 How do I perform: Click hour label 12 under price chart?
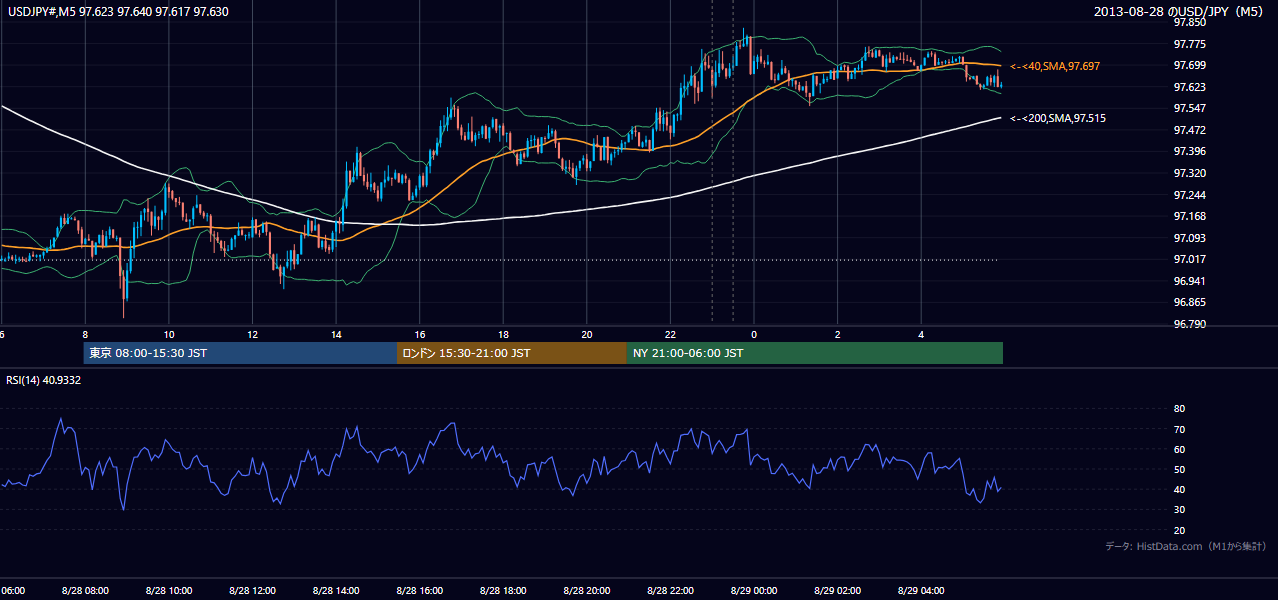tap(252, 334)
